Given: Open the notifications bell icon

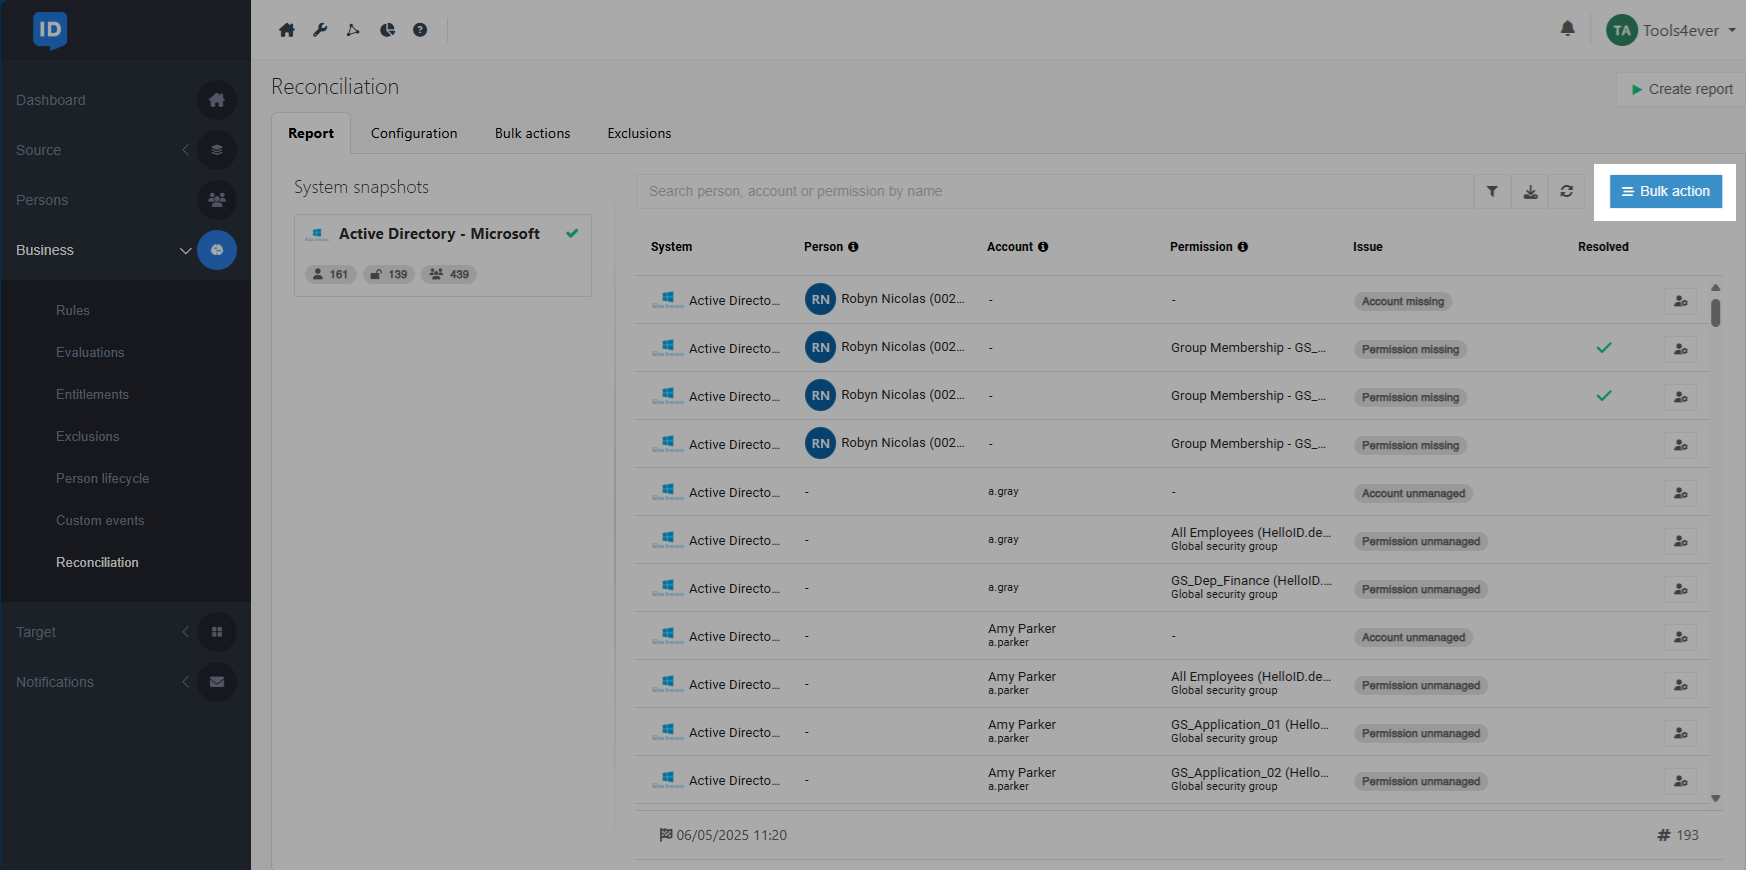Looking at the screenshot, I should click(x=1568, y=29).
